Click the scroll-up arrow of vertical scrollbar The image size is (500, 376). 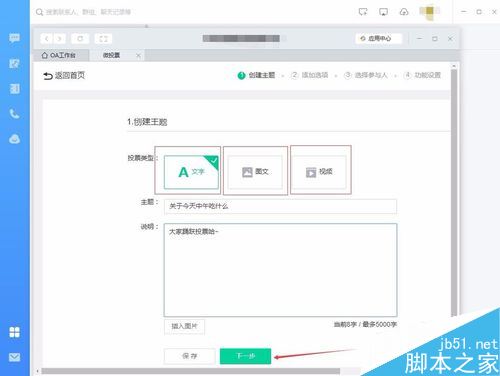point(454,66)
